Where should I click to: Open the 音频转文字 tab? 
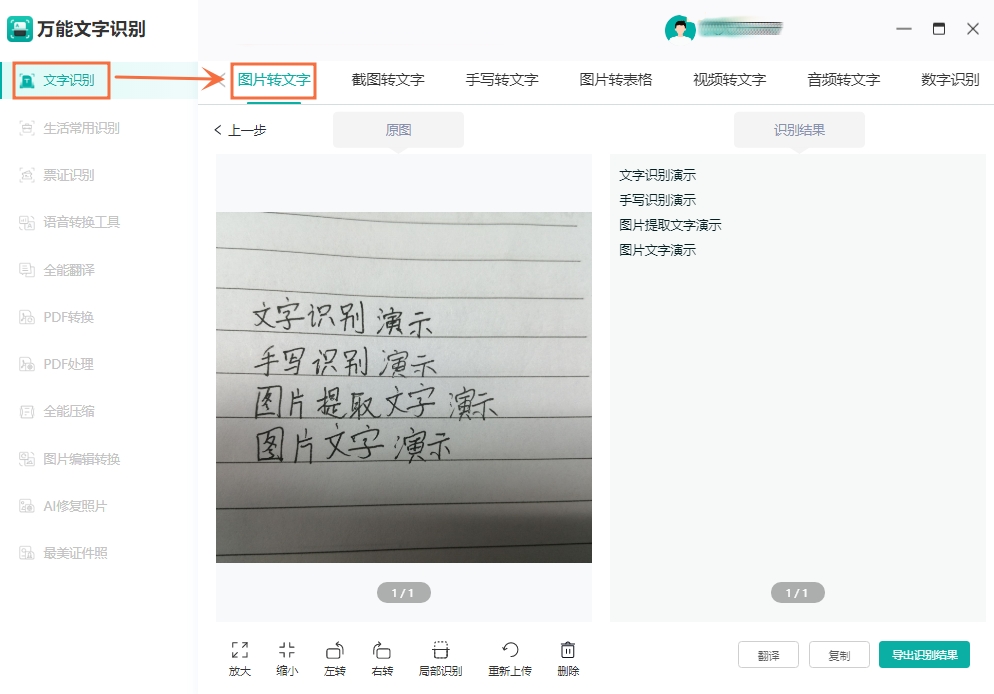point(842,78)
